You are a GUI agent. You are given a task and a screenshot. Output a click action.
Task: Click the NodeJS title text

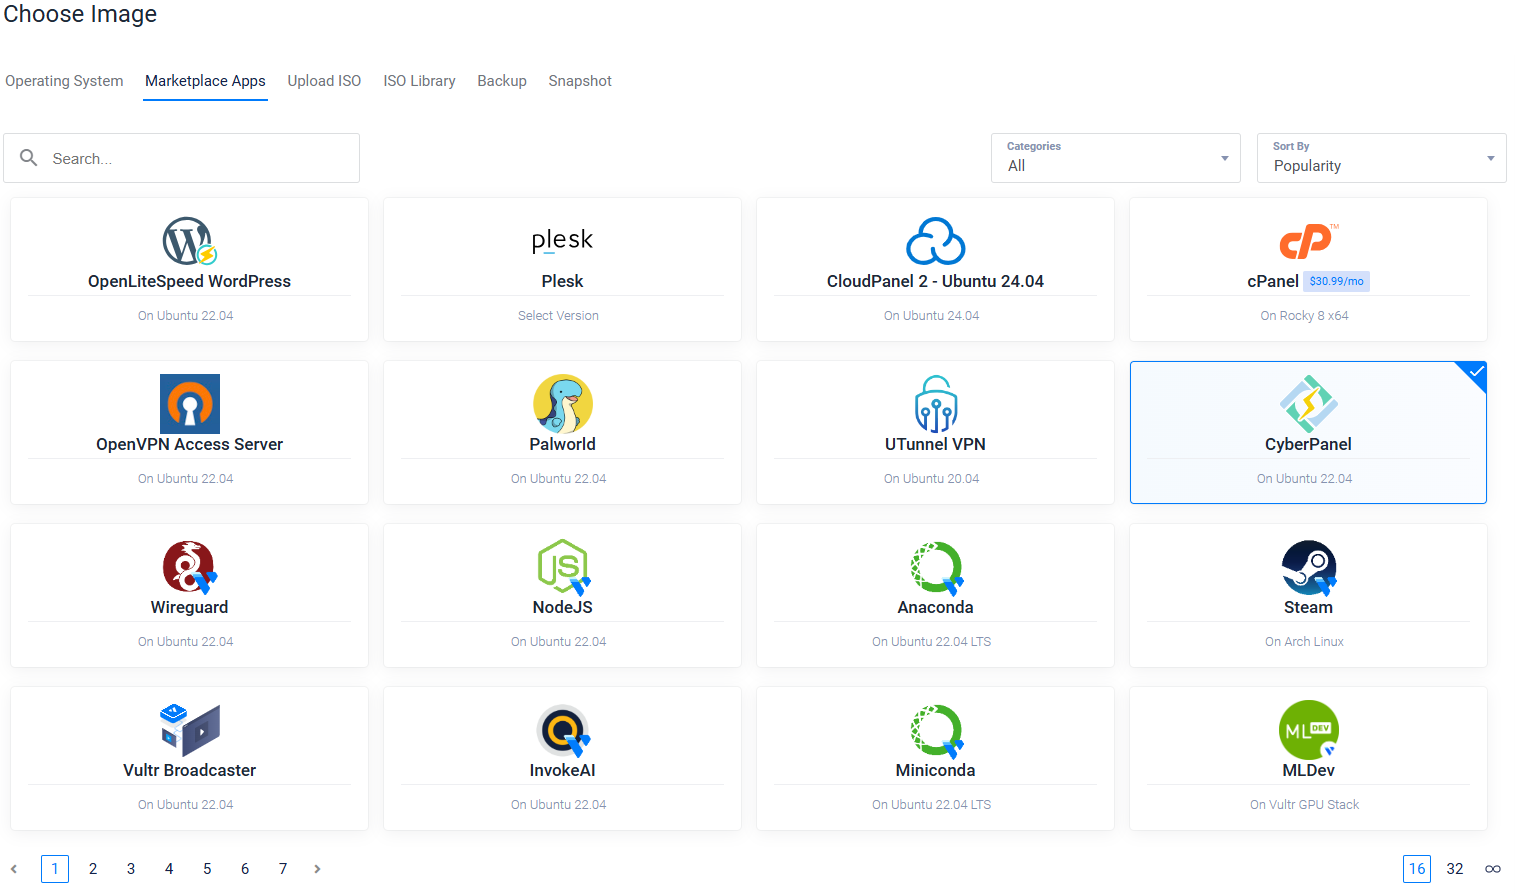(562, 608)
